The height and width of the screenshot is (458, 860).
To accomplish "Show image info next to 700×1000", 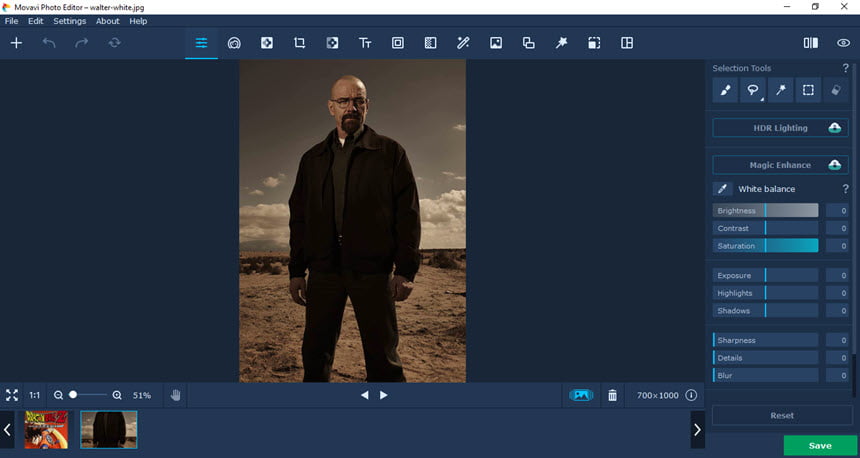I will 691,395.
